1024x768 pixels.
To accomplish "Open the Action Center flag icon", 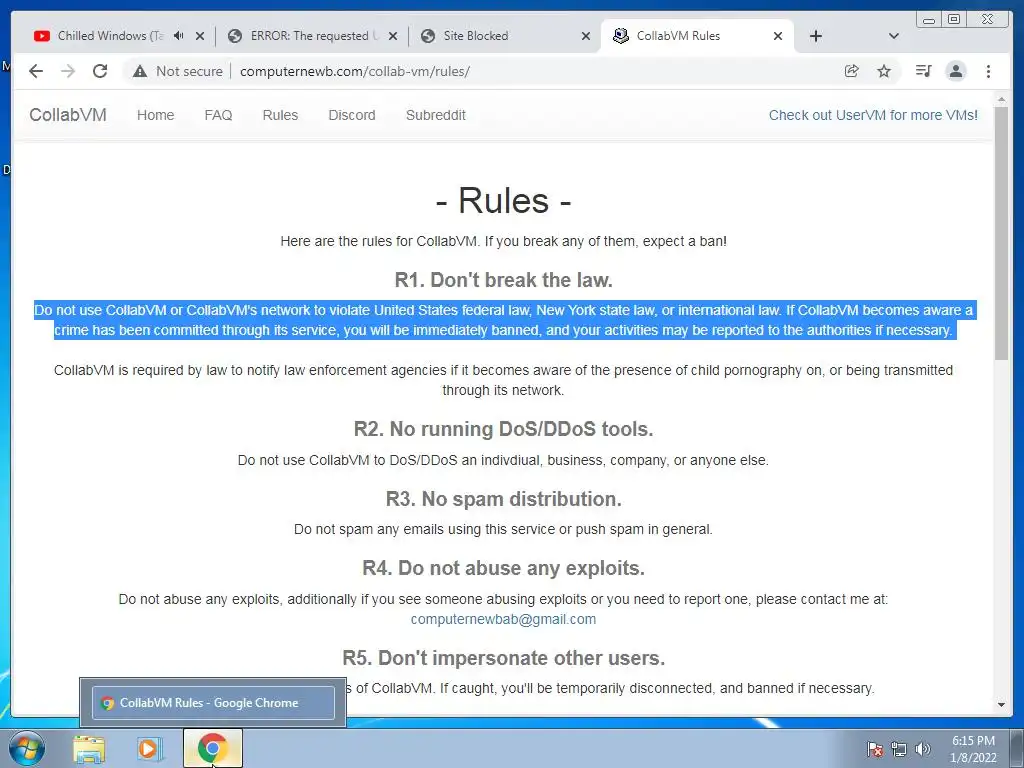I will 875,749.
